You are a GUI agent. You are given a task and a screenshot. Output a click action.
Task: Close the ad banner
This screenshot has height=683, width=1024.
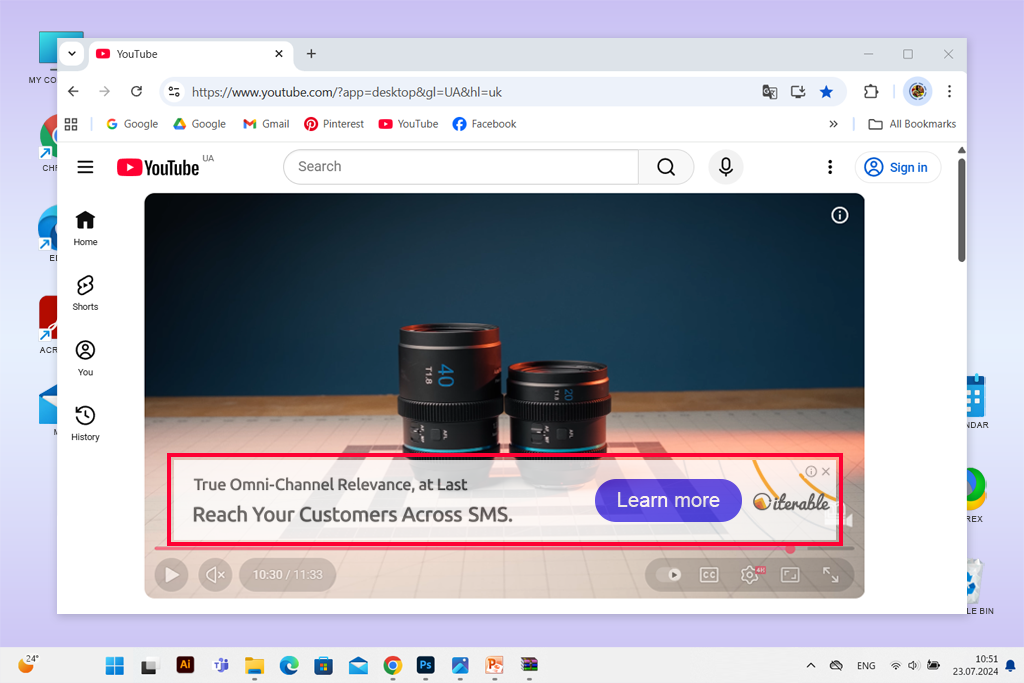826,471
